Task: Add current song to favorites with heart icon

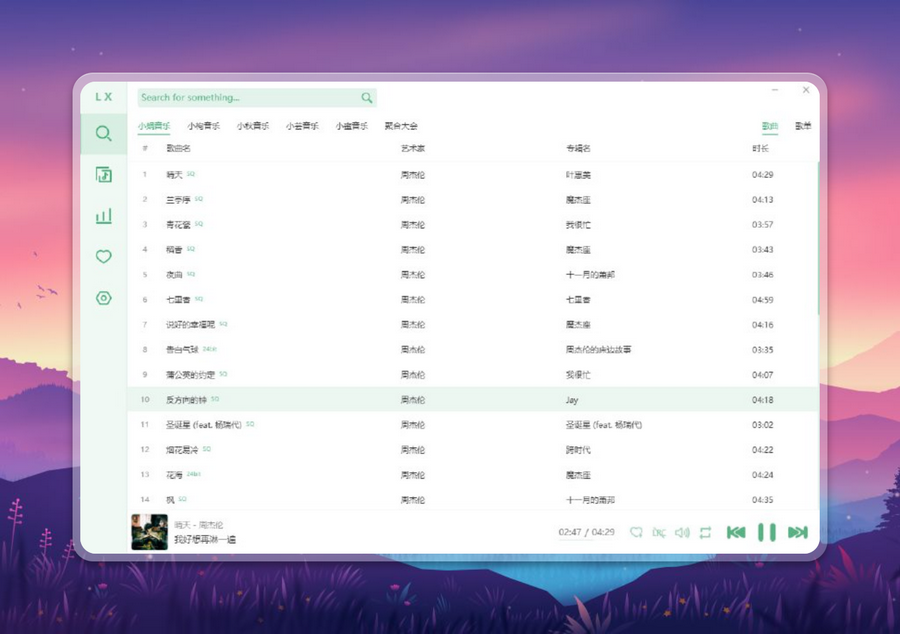Action: pyautogui.click(x=636, y=533)
